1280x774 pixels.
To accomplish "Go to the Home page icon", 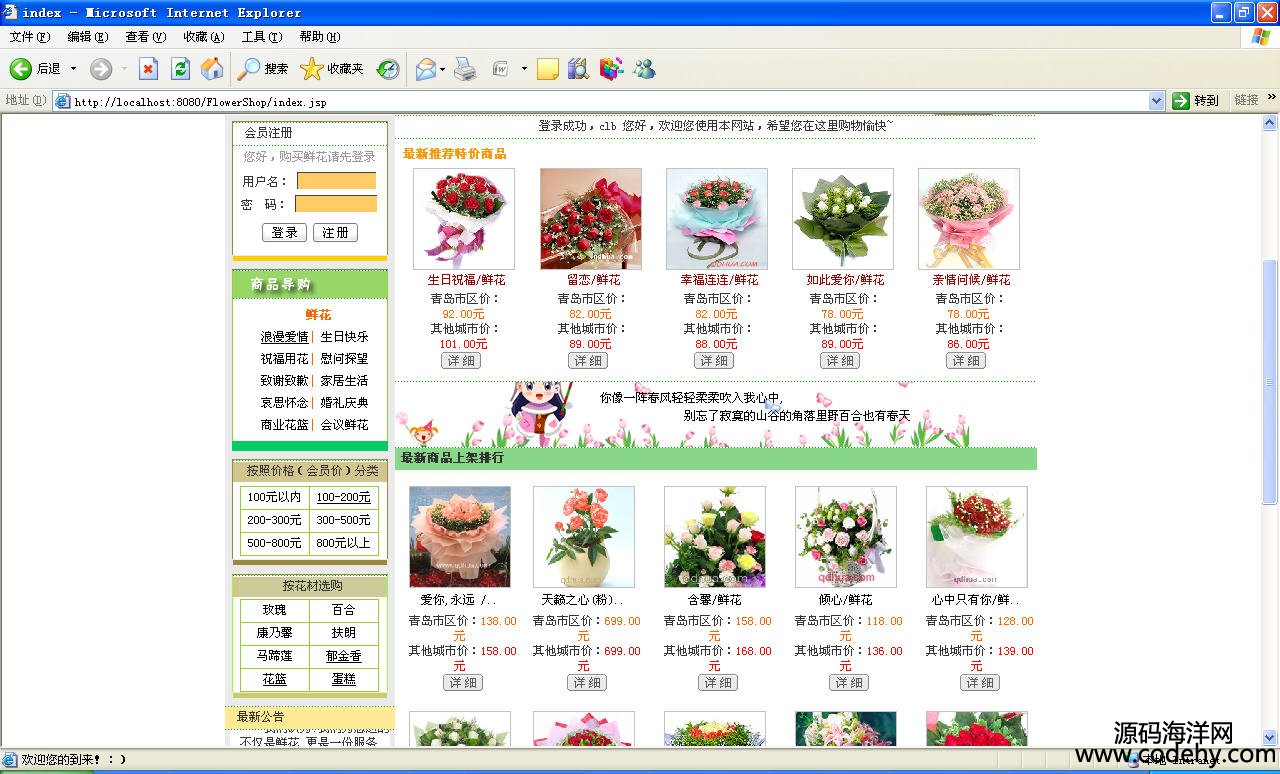I will coord(212,68).
